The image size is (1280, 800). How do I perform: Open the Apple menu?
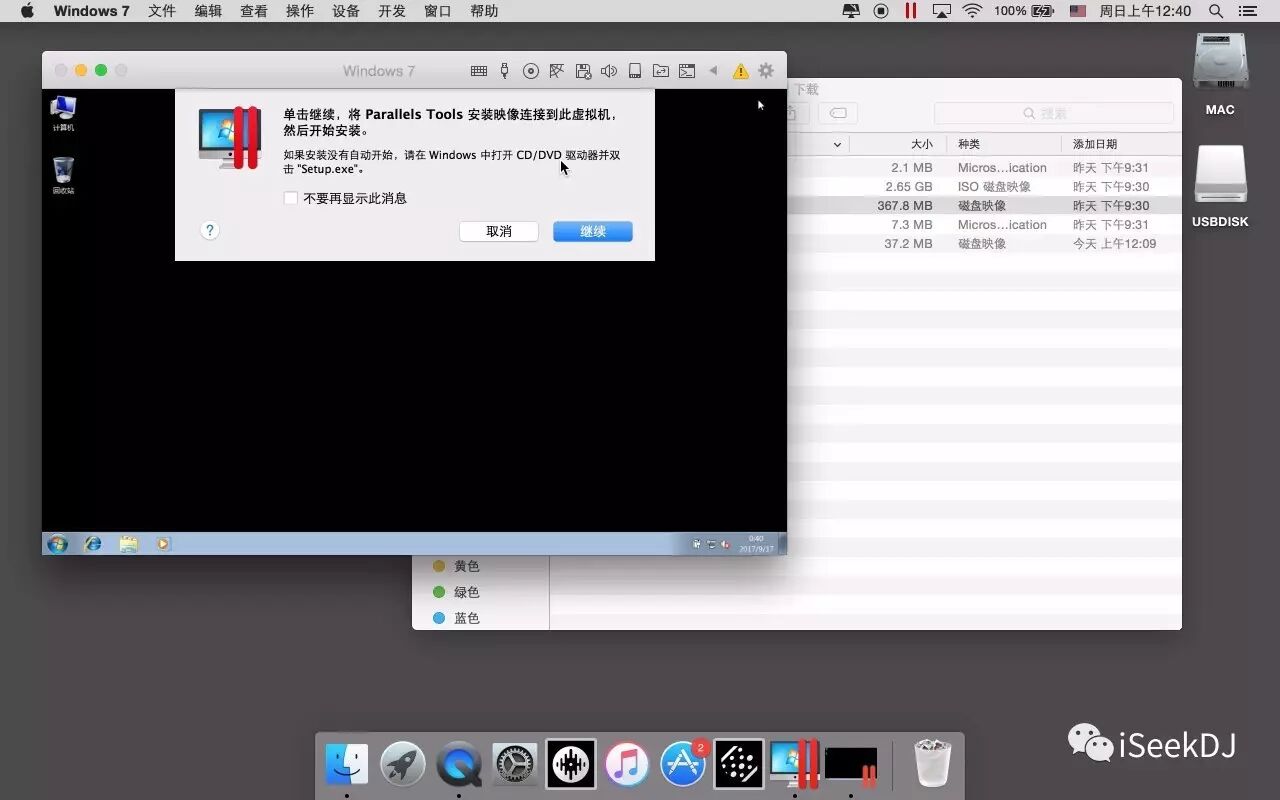point(27,11)
